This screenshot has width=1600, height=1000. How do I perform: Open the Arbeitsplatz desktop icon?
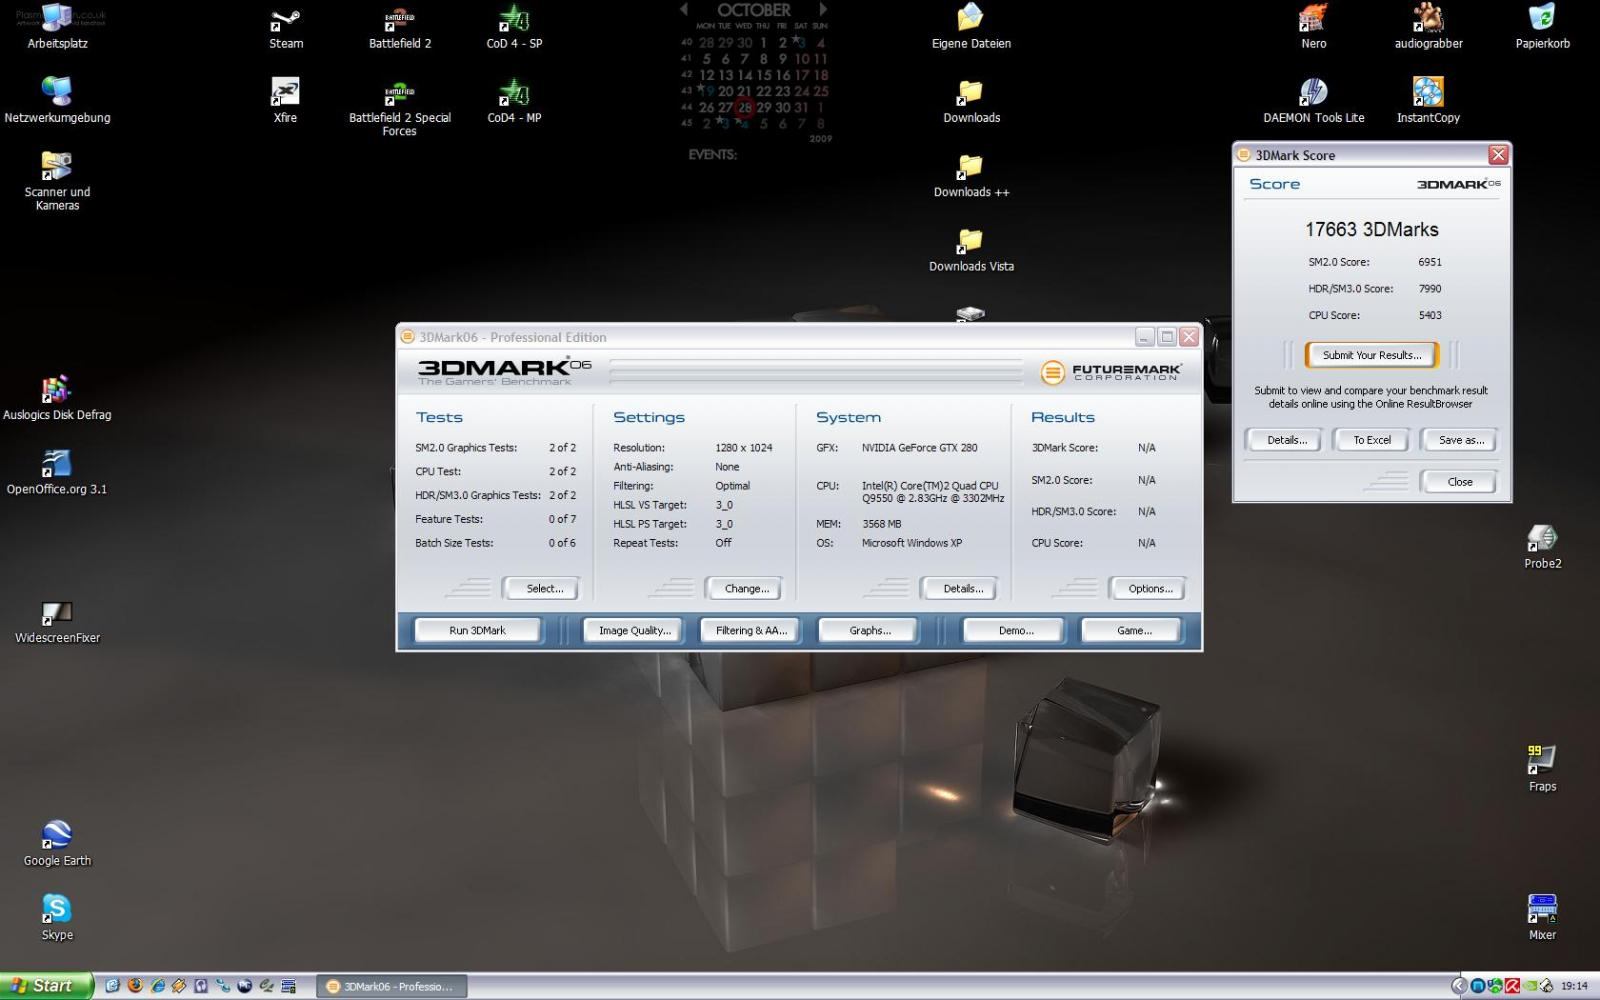(57, 26)
